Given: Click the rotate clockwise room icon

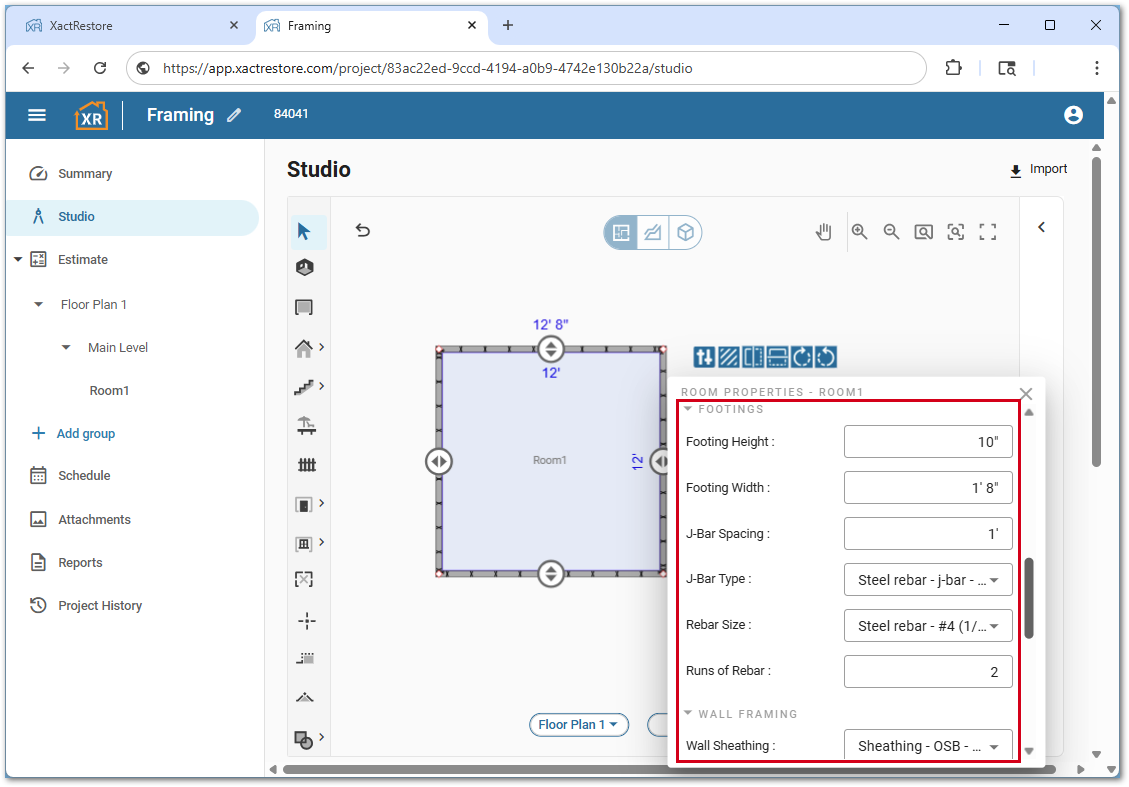Looking at the screenshot, I should [x=801, y=356].
